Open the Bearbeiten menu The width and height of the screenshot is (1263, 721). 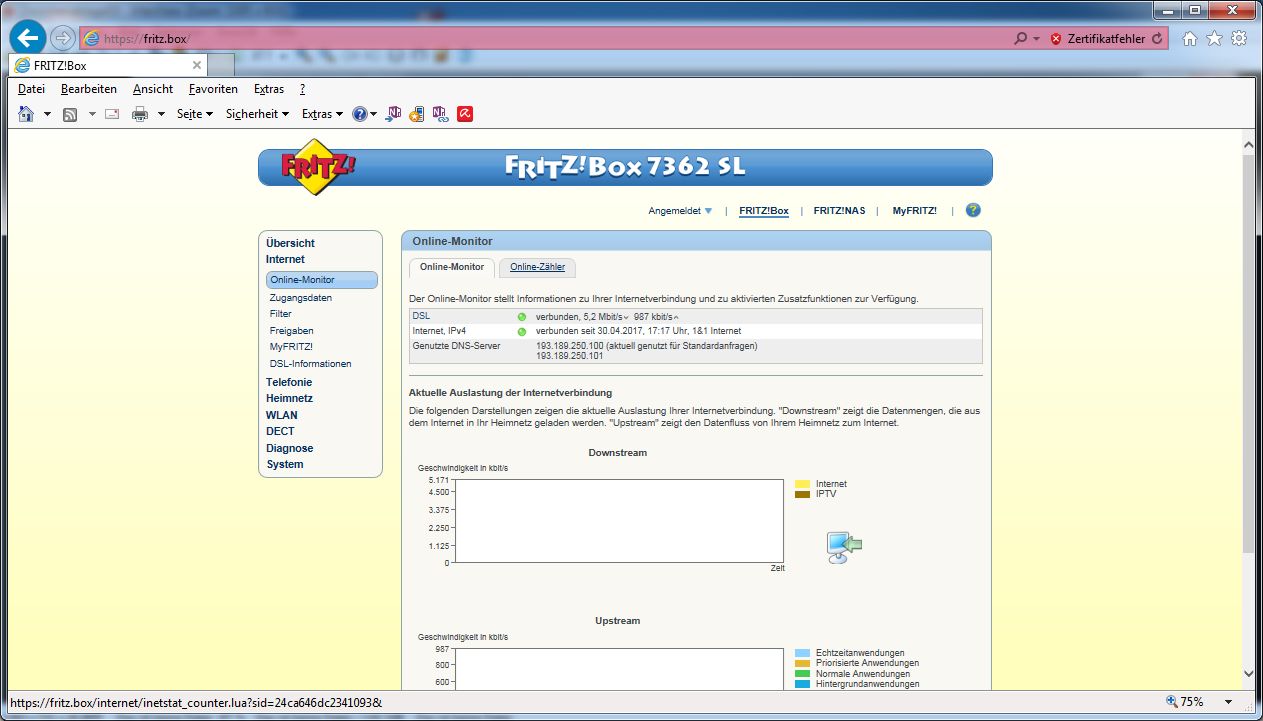88,89
